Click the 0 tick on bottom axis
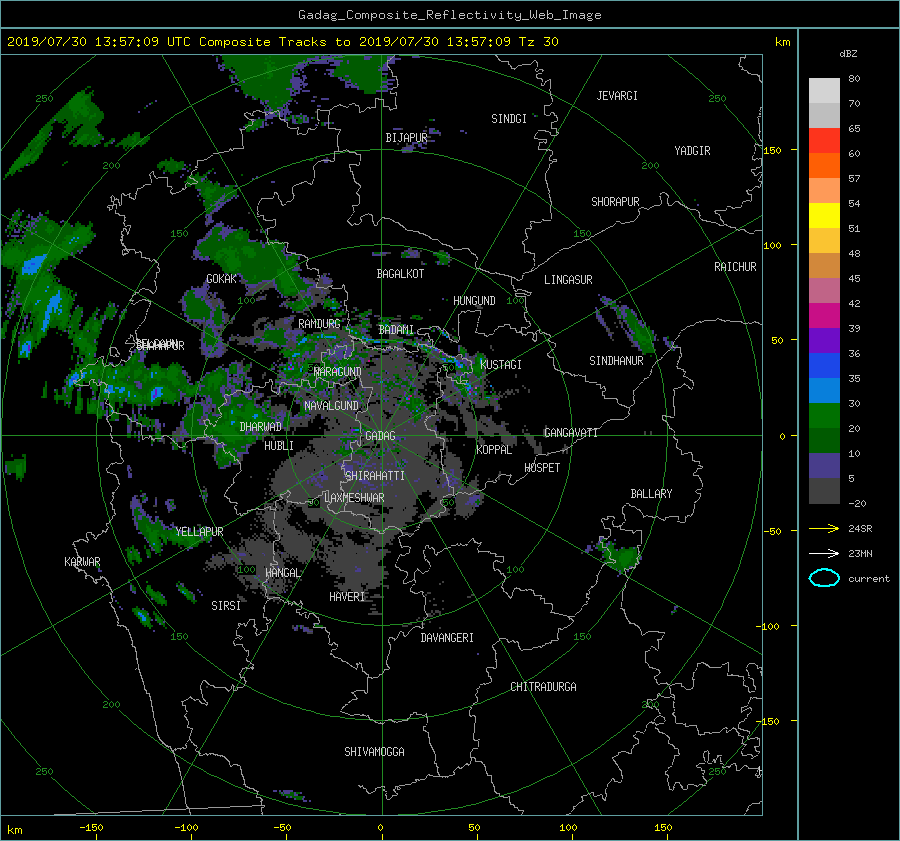Screen dimensions: 900x841 click(x=381, y=827)
